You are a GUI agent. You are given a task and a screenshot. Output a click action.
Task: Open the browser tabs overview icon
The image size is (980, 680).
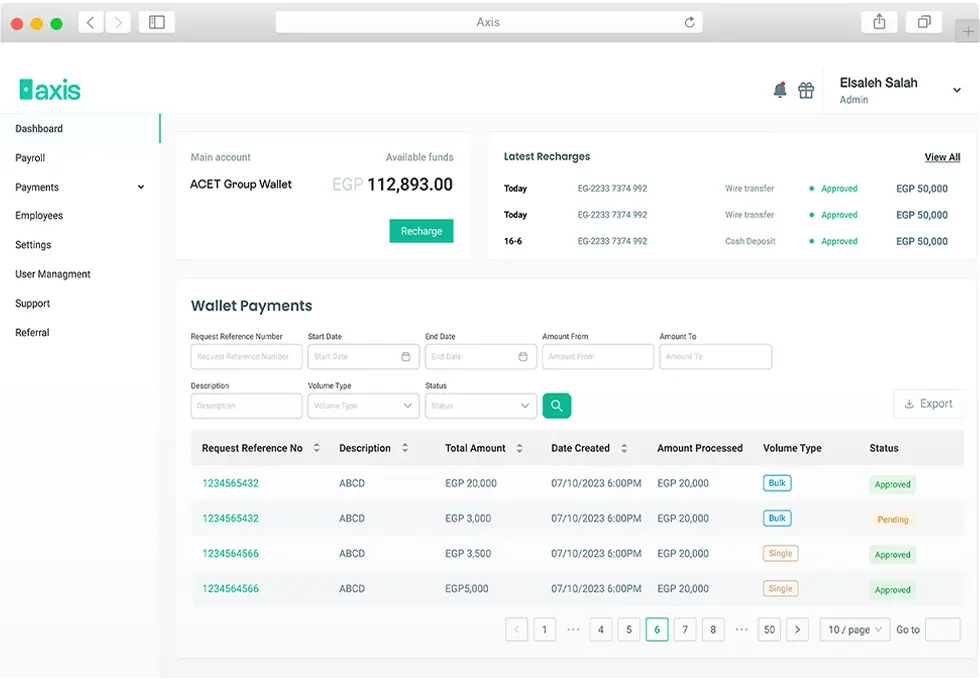click(924, 22)
